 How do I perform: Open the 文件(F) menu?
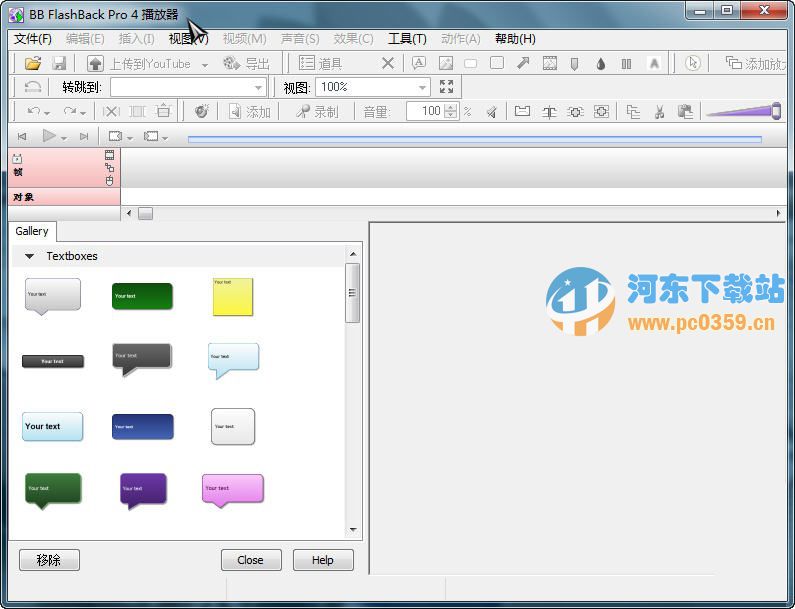tap(32, 39)
